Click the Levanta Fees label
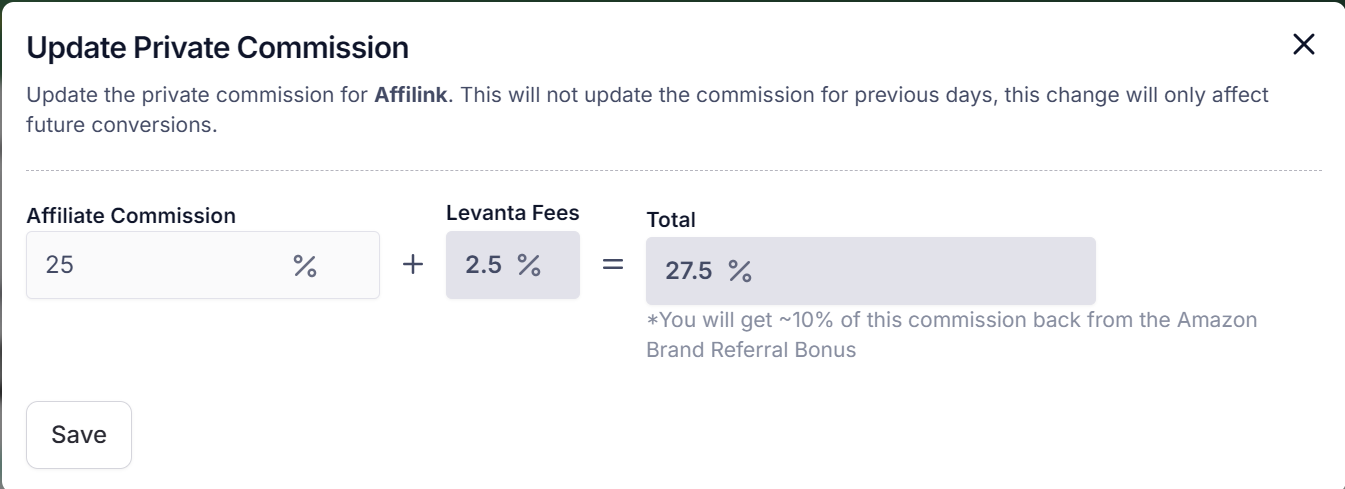Screen dimensions: 1345x489 (x=512, y=213)
